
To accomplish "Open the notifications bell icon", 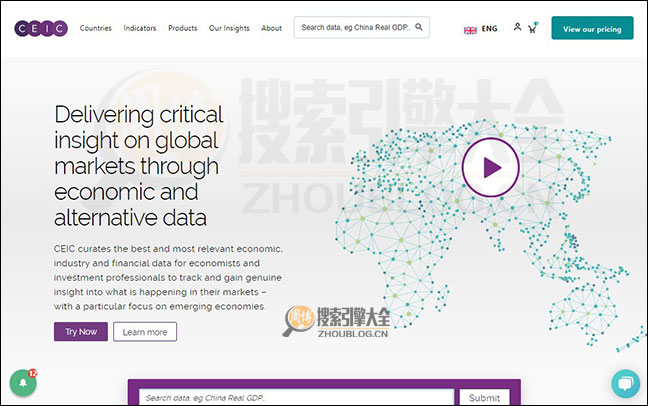I will 23,383.
